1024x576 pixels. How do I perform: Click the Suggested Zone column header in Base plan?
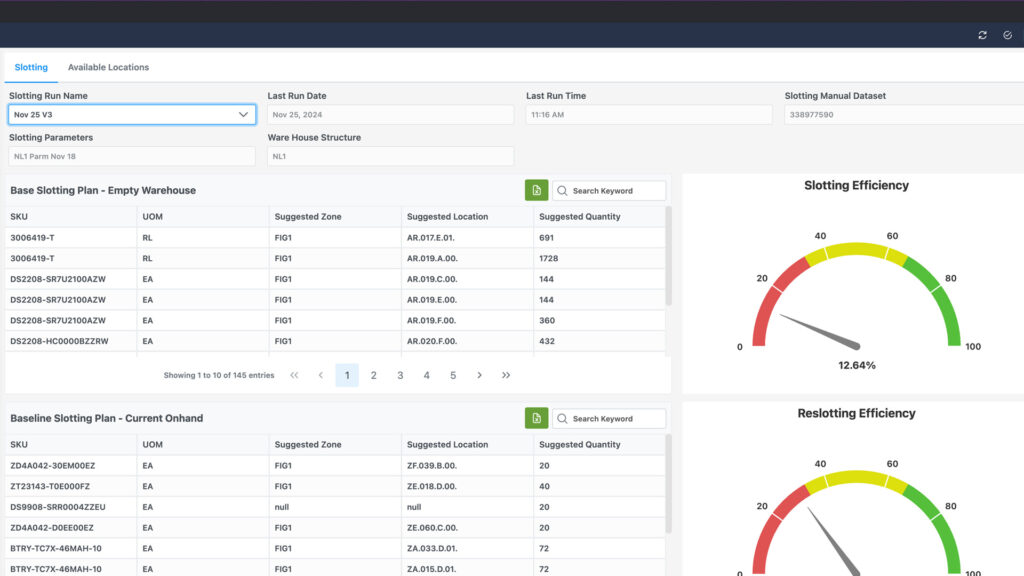pos(308,216)
